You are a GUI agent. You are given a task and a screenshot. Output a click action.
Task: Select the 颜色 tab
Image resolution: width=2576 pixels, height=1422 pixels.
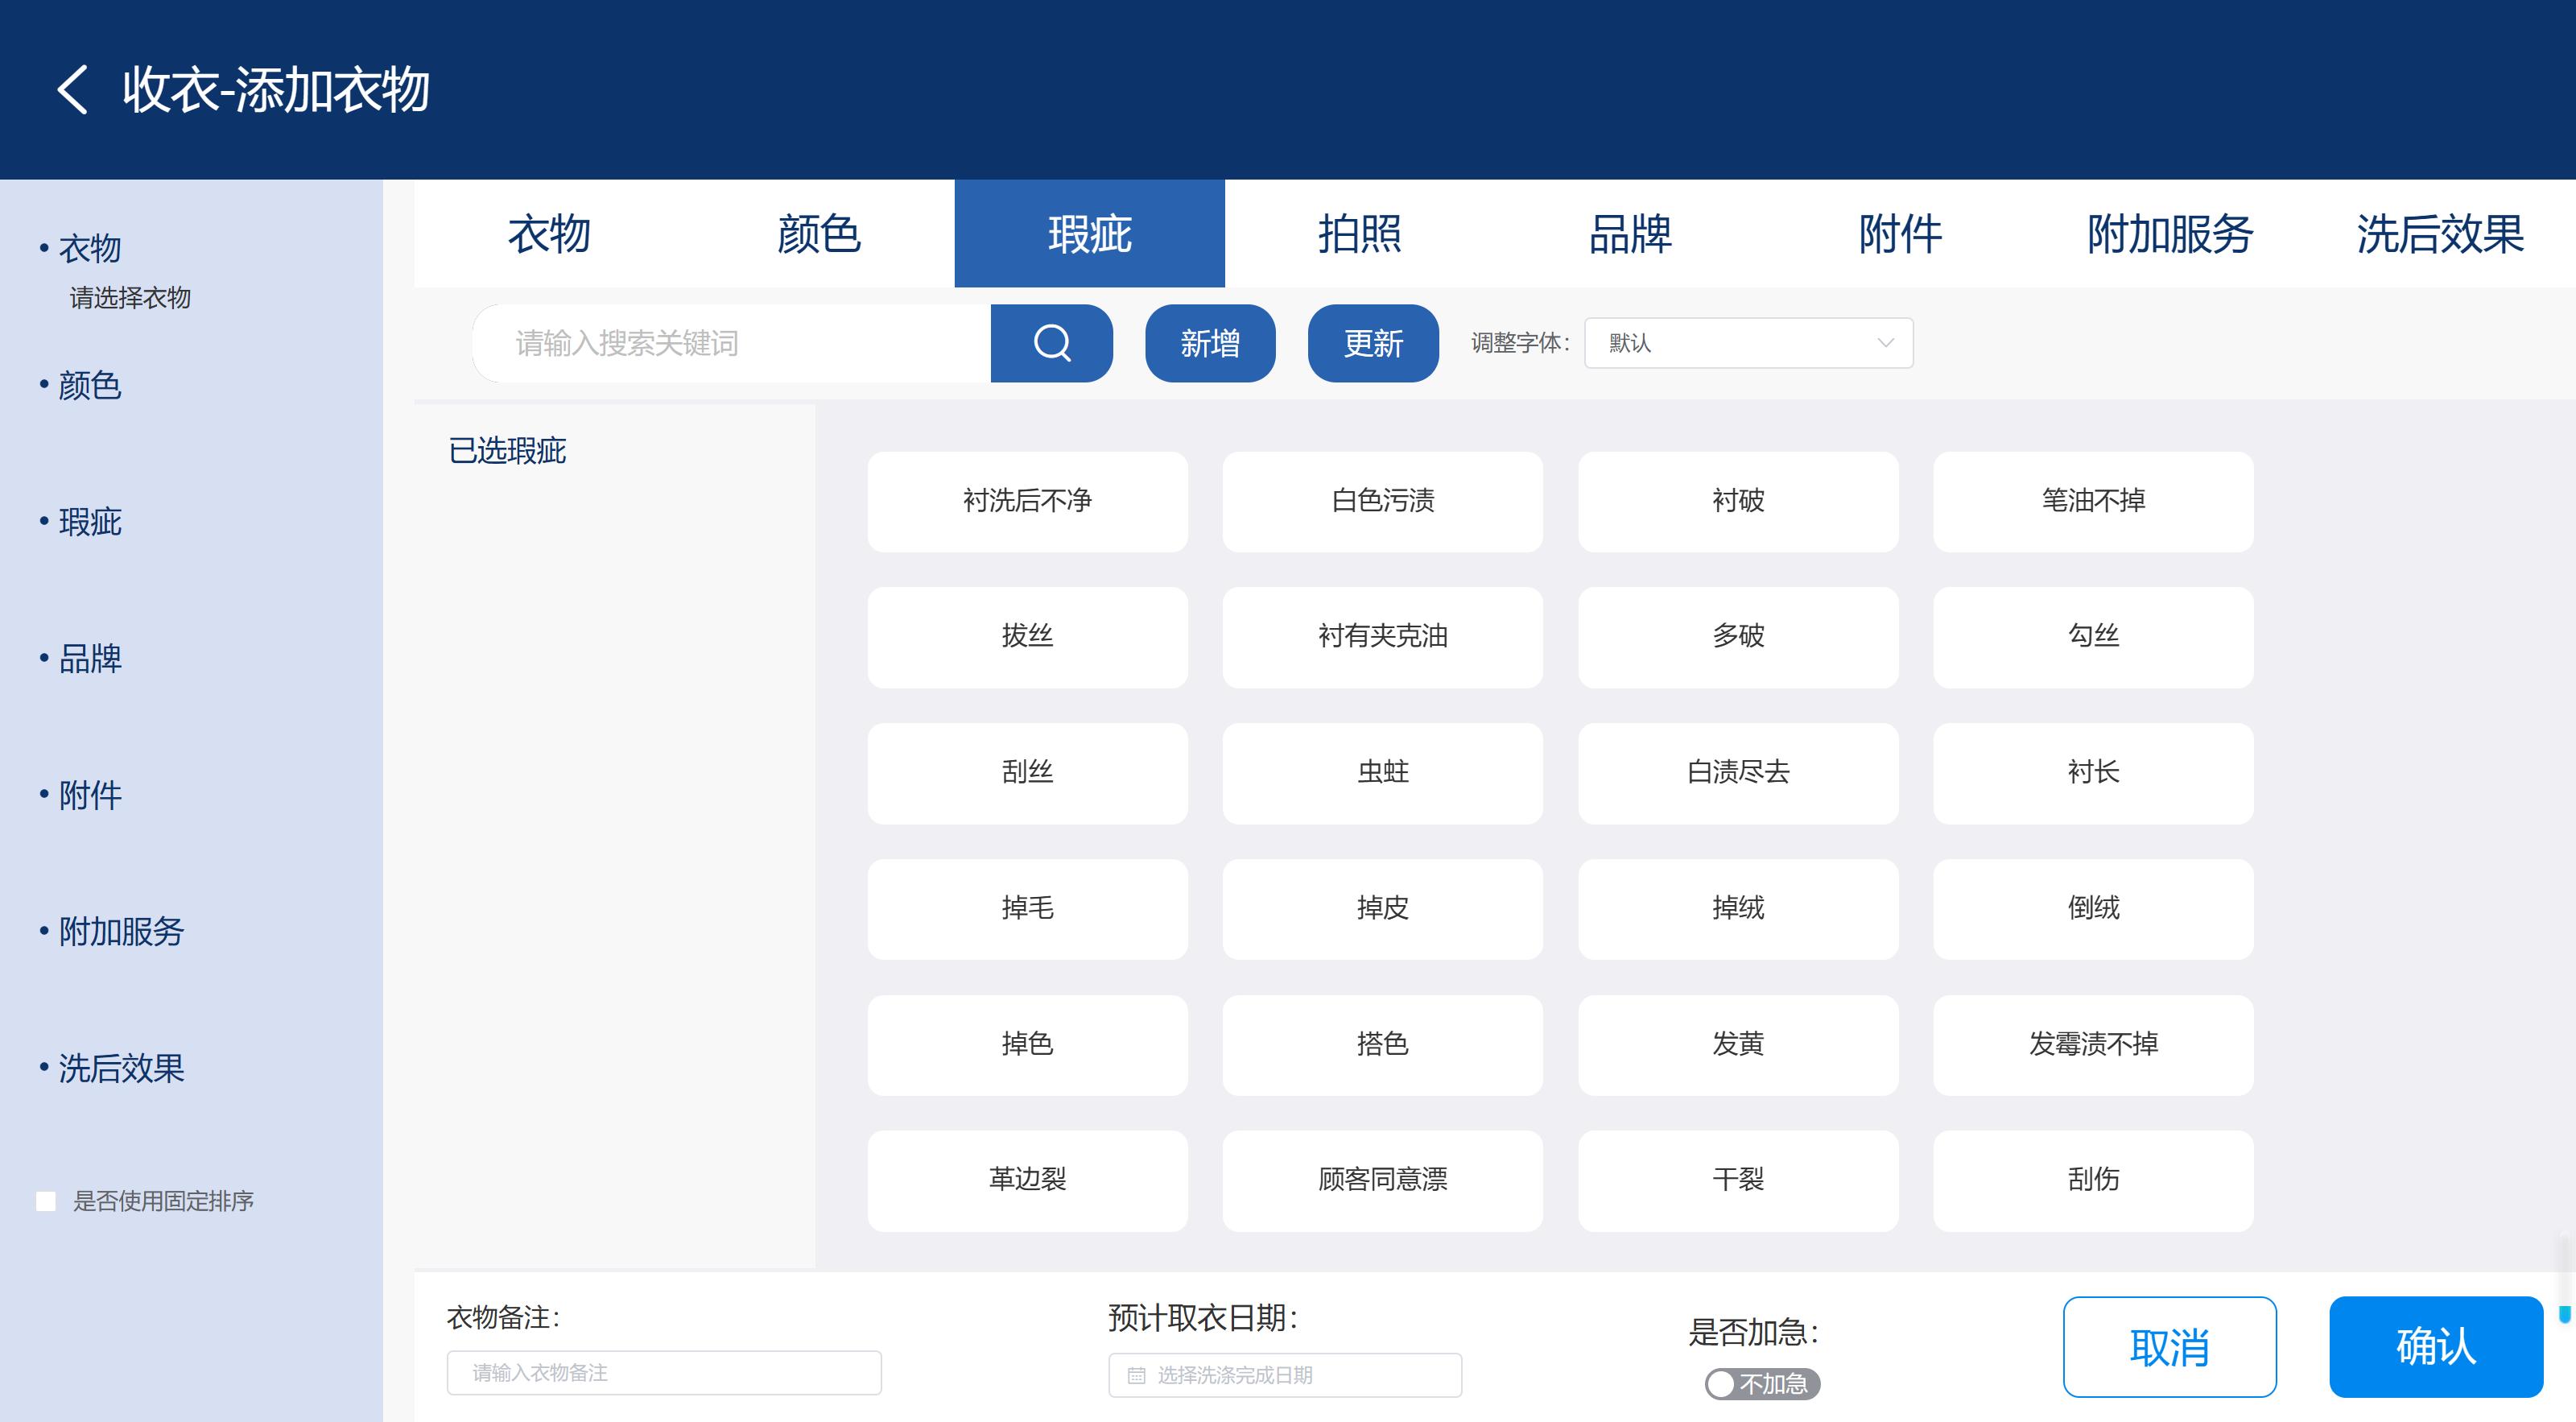point(819,234)
